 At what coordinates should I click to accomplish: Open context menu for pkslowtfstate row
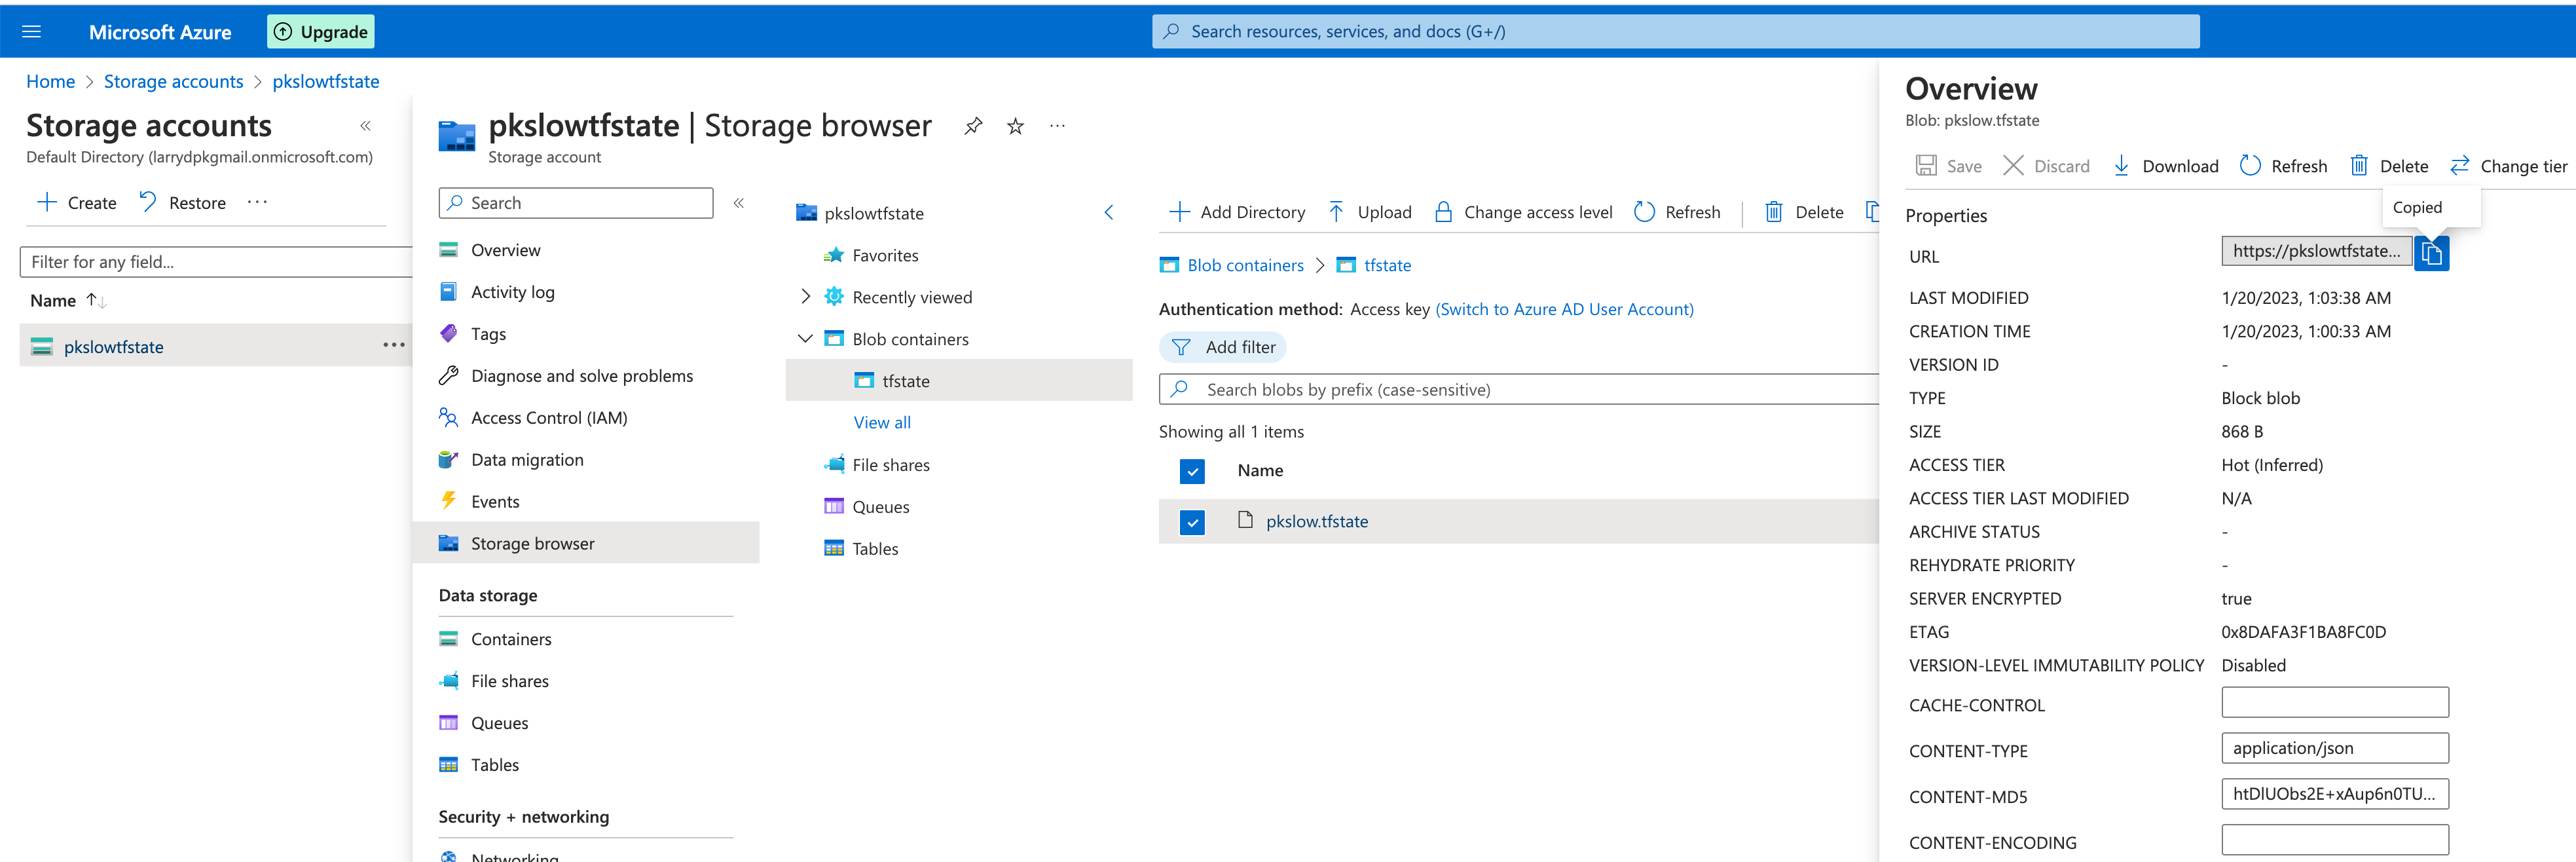click(393, 345)
